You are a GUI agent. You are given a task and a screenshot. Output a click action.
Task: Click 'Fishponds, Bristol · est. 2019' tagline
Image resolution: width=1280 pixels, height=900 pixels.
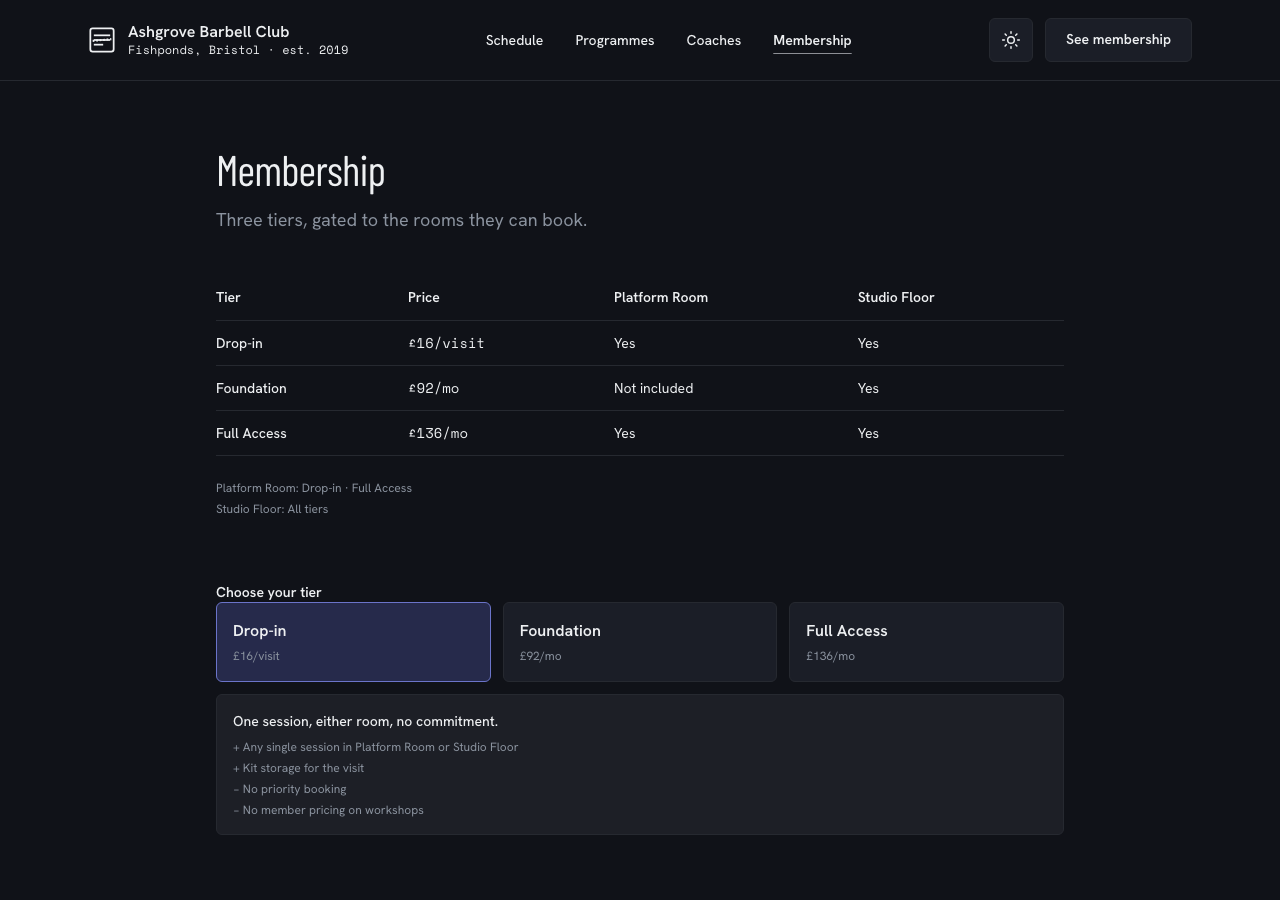(238, 50)
